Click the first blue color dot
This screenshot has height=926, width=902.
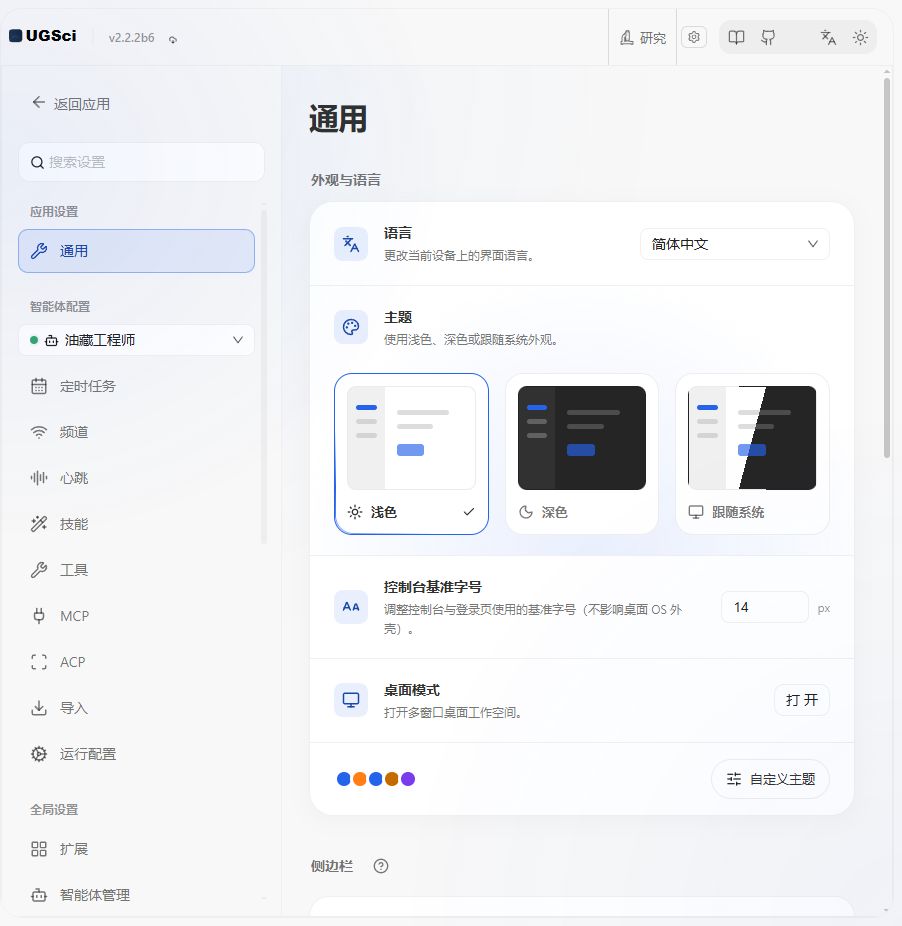(x=343, y=779)
